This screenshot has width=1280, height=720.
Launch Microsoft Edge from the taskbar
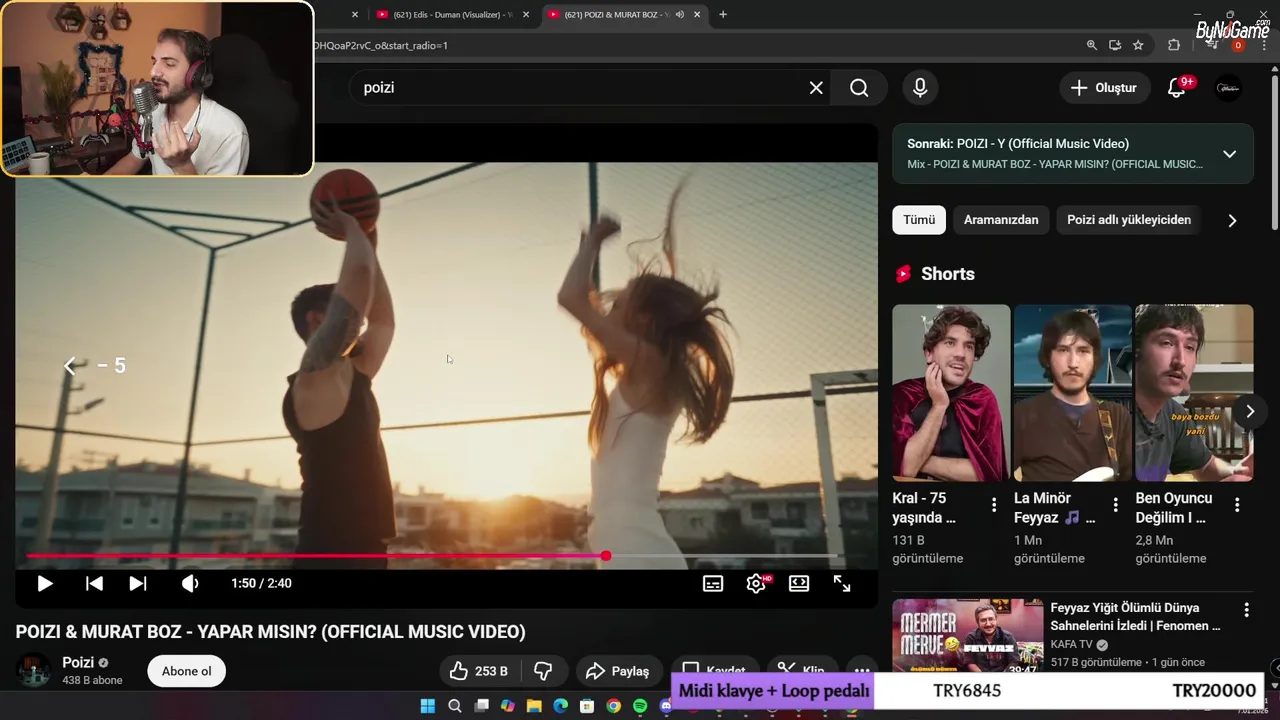[x=561, y=706]
